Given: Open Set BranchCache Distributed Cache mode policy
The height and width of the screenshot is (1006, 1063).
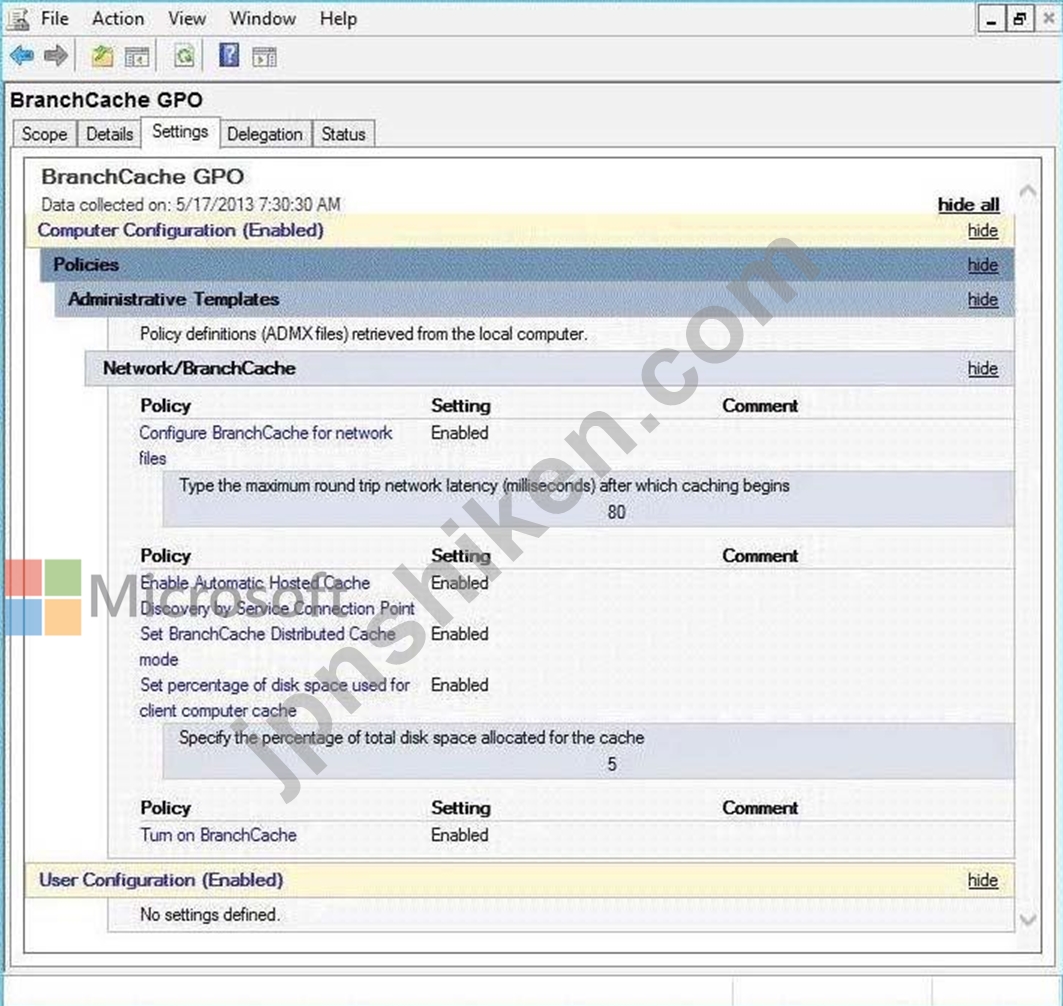Looking at the screenshot, I should click(267, 647).
